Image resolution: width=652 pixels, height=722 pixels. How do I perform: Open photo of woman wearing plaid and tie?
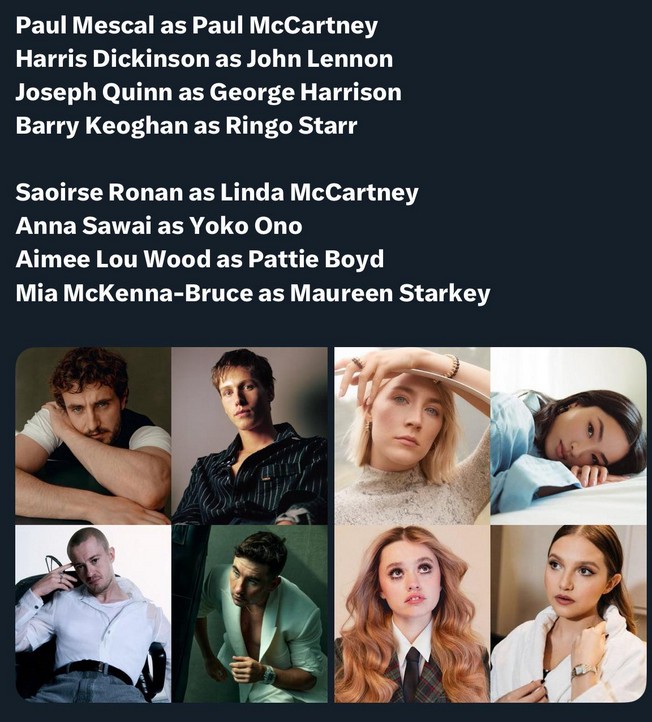click(x=412, y=614)
